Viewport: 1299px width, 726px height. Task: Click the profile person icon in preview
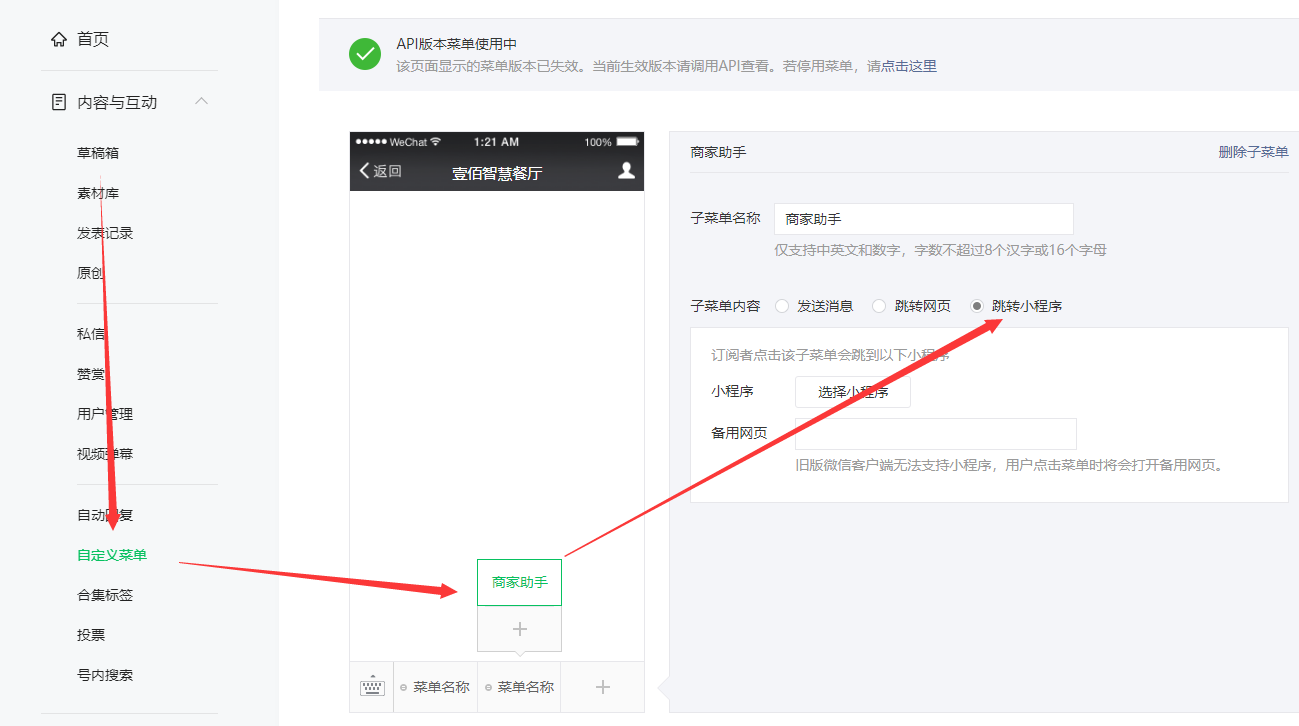(x=626, y=171)
